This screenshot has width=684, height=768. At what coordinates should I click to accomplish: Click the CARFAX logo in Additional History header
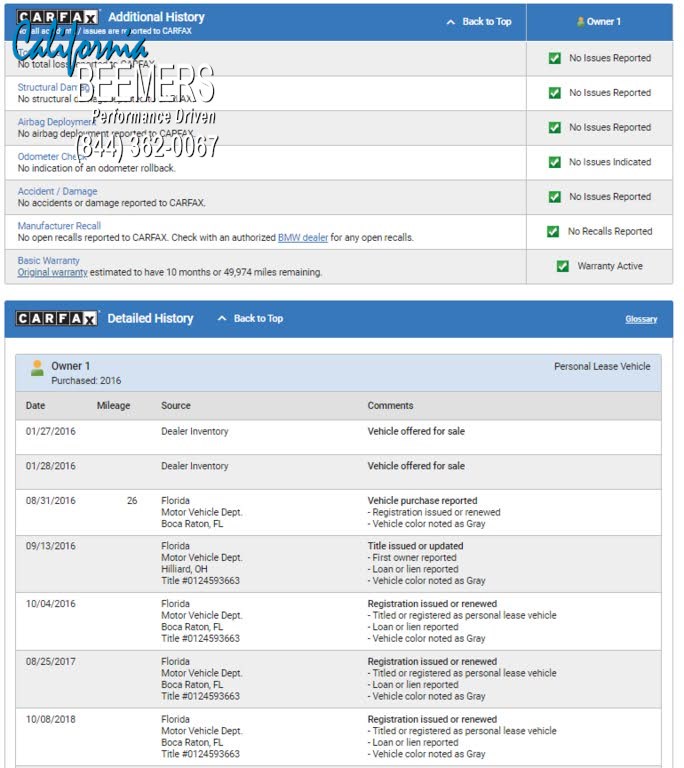57,17
